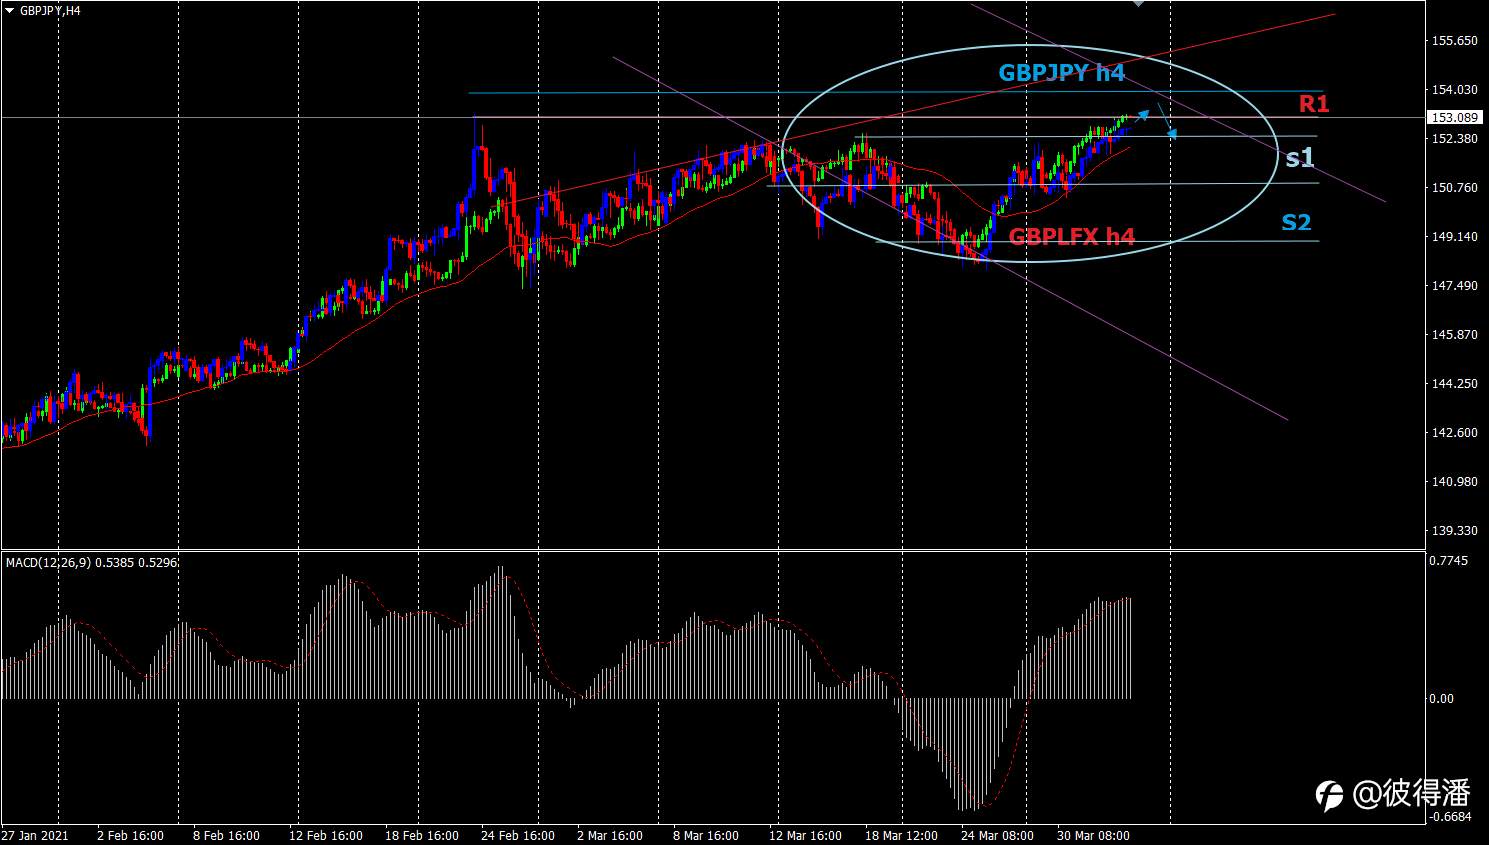The image size is (1489, 845).
Task: Click MACD zero level 0.00 label
Action: [x=1442, y=699]
